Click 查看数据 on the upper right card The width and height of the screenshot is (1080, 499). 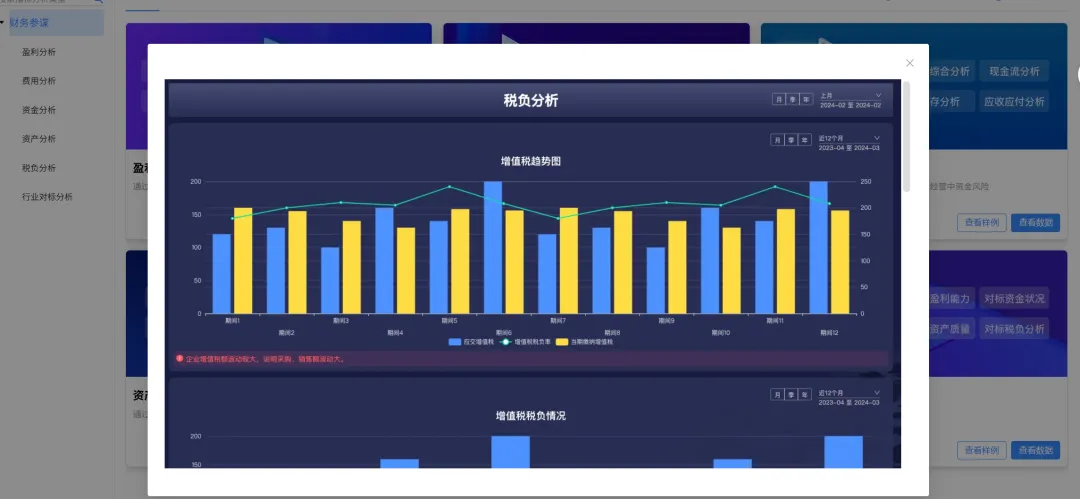click(x=1035, y=223)
